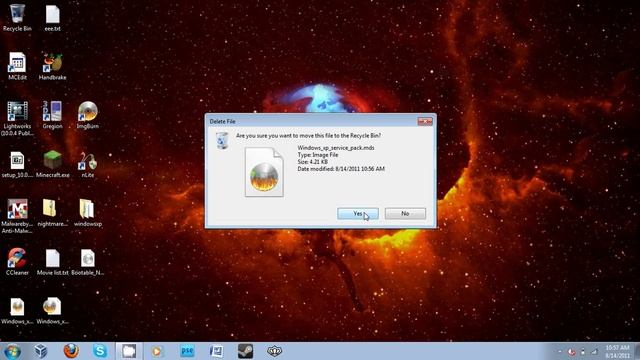The width and height of the screenshot is (640, 360).
Task: Select the Handbrake desktop shortcut
Action: (x=52, y=66)
